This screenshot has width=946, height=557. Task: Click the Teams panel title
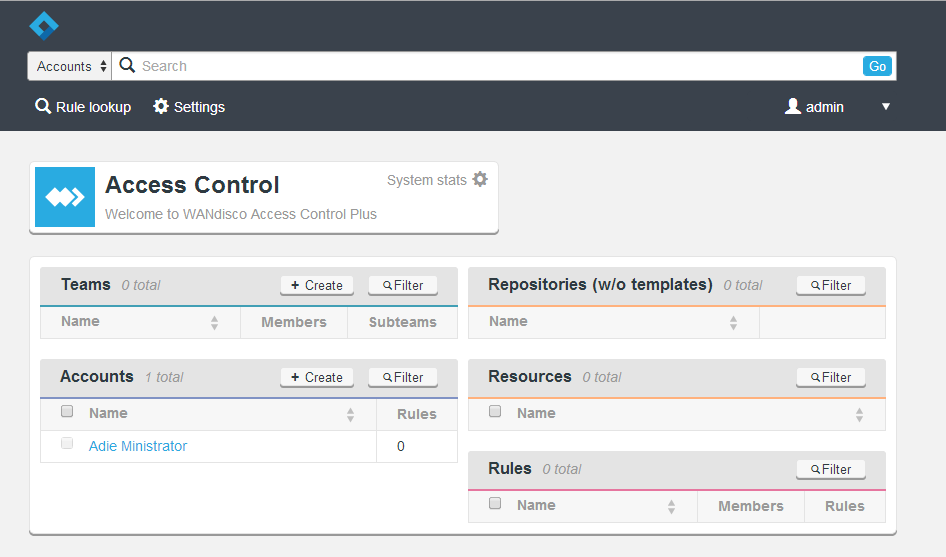86,284
